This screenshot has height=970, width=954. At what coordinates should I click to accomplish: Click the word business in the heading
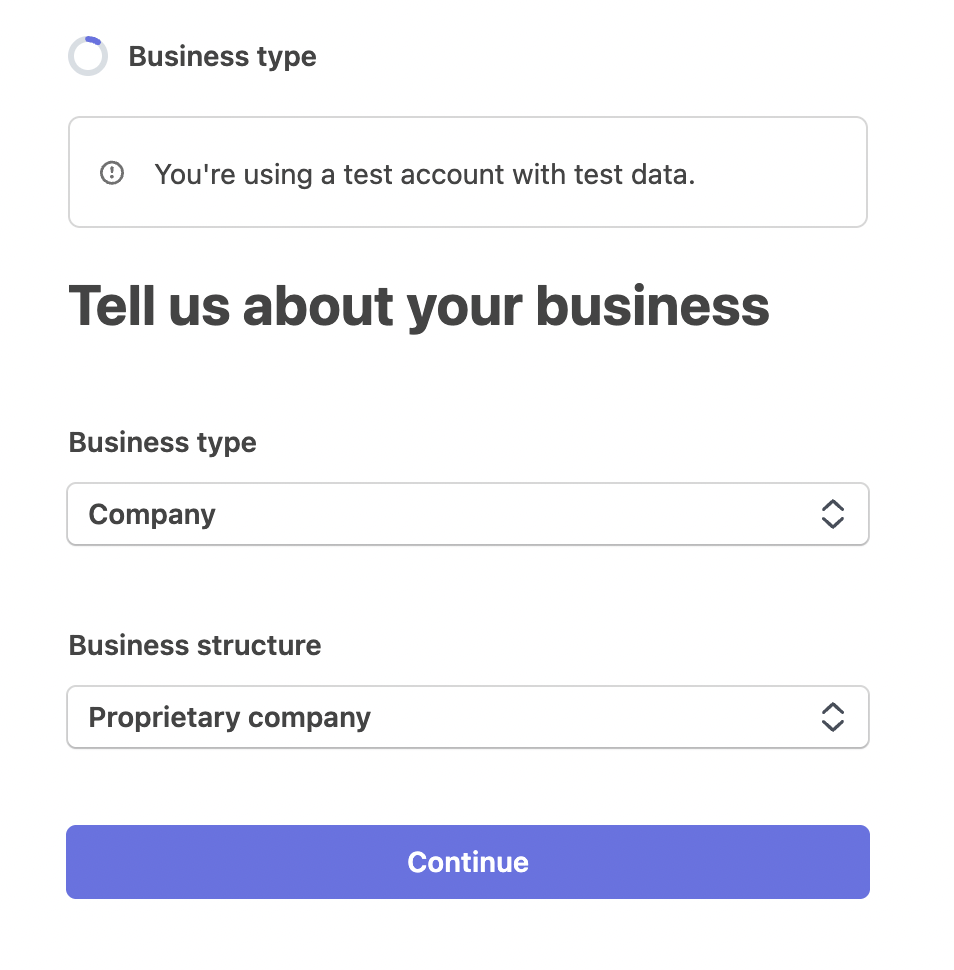tap(652, 306)
